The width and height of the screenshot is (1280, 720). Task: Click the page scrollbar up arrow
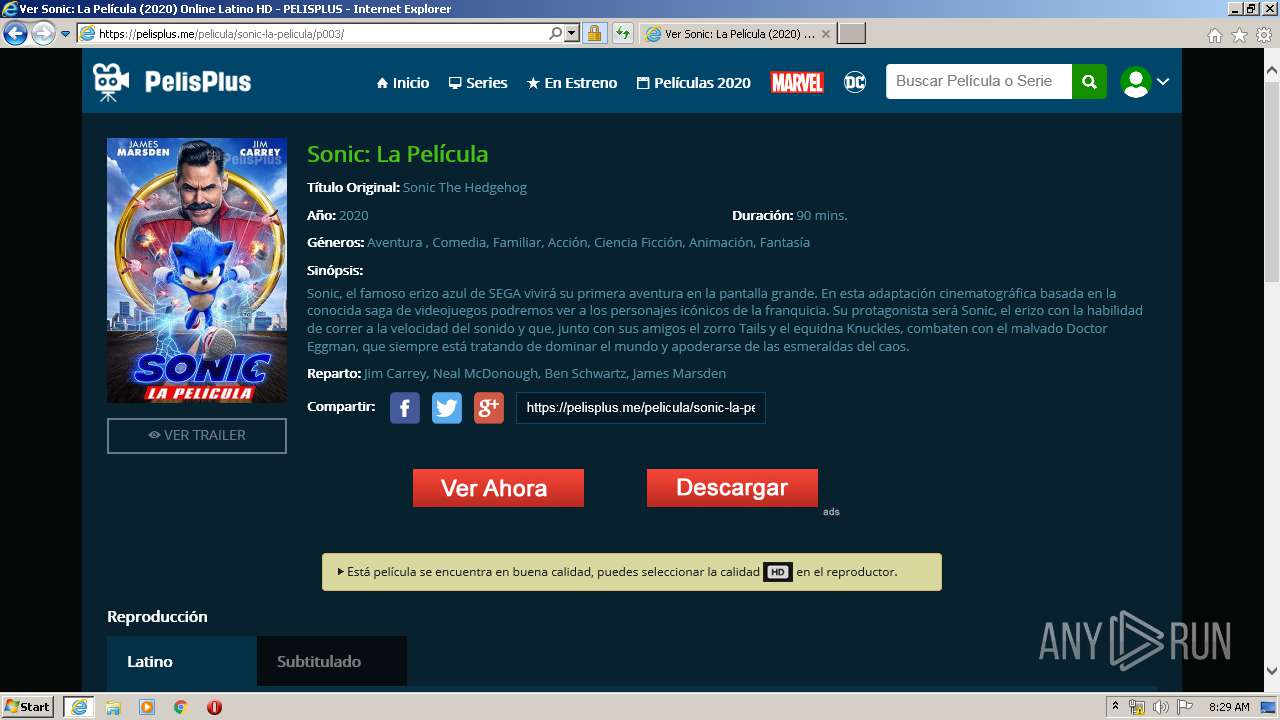click(1272, 71)
